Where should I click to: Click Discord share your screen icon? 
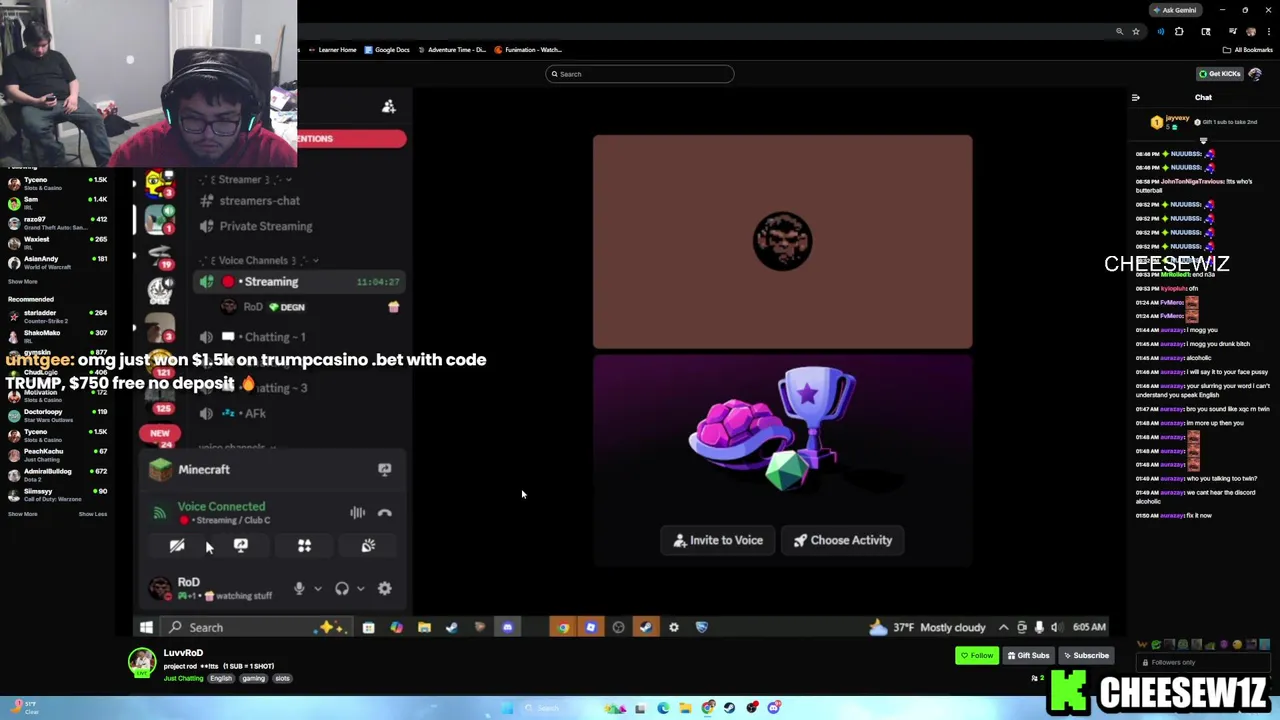point(240,546)
